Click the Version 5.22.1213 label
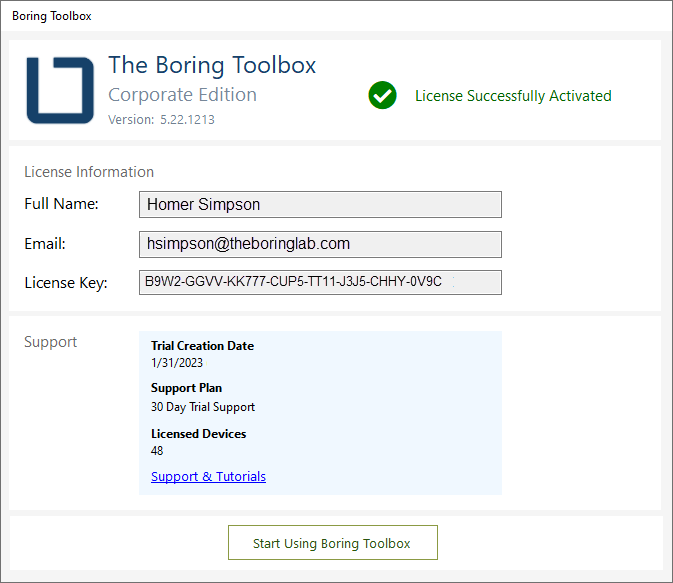Image resolution: width=673 pixels, height=583 pixels. [161, 119]
